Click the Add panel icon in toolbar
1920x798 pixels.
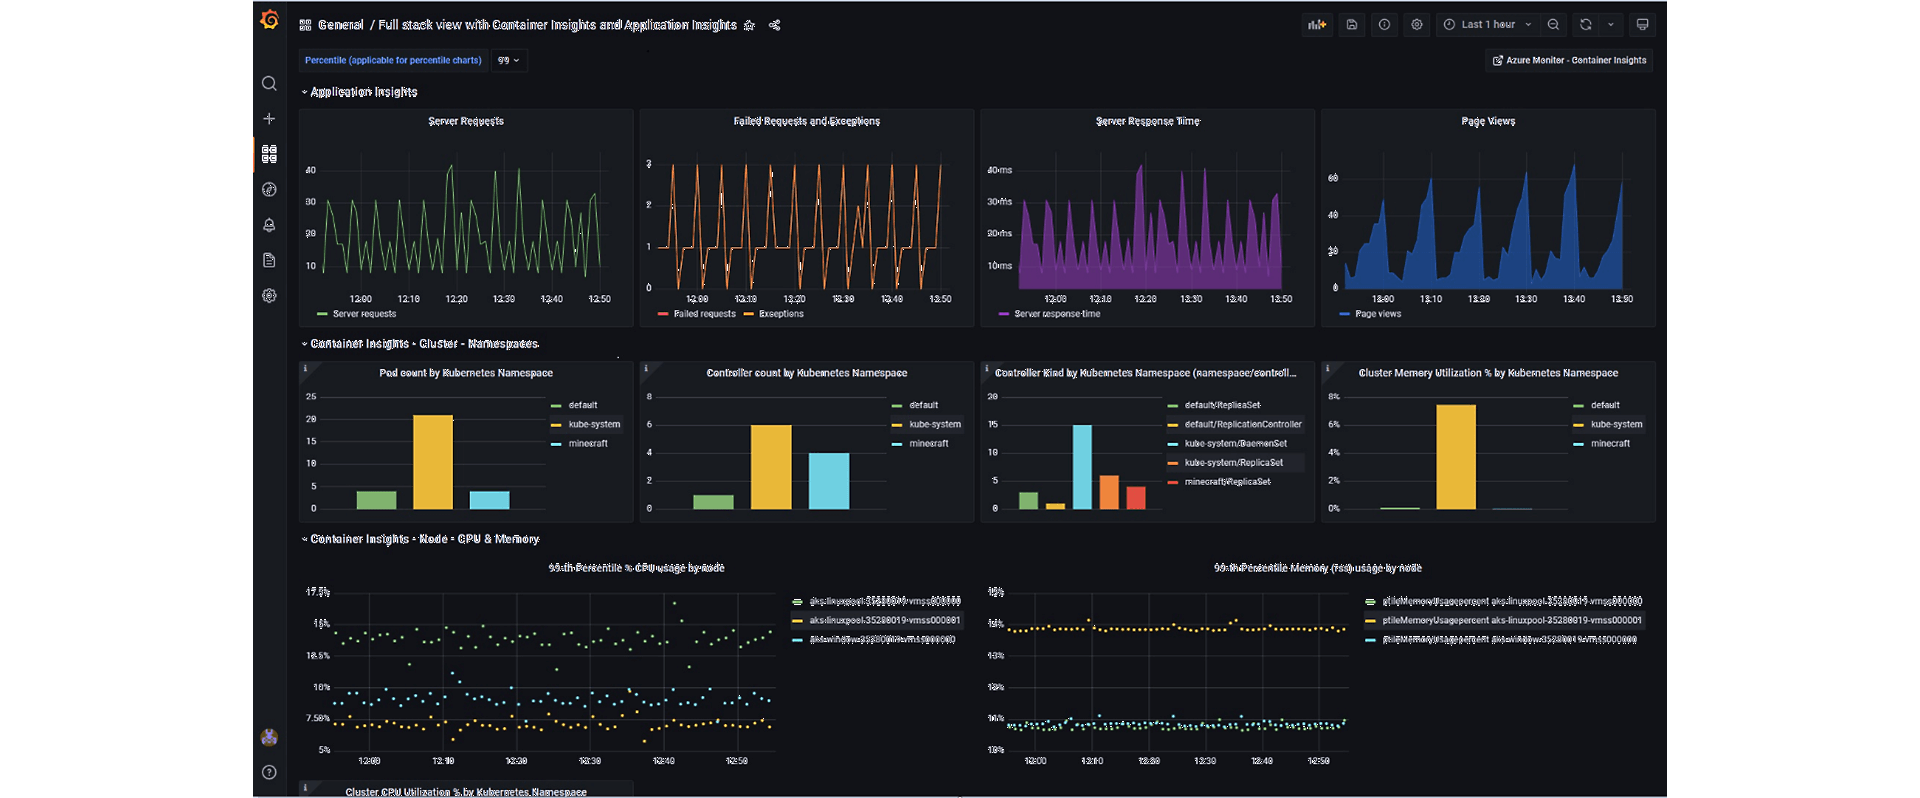point(1316,25)
